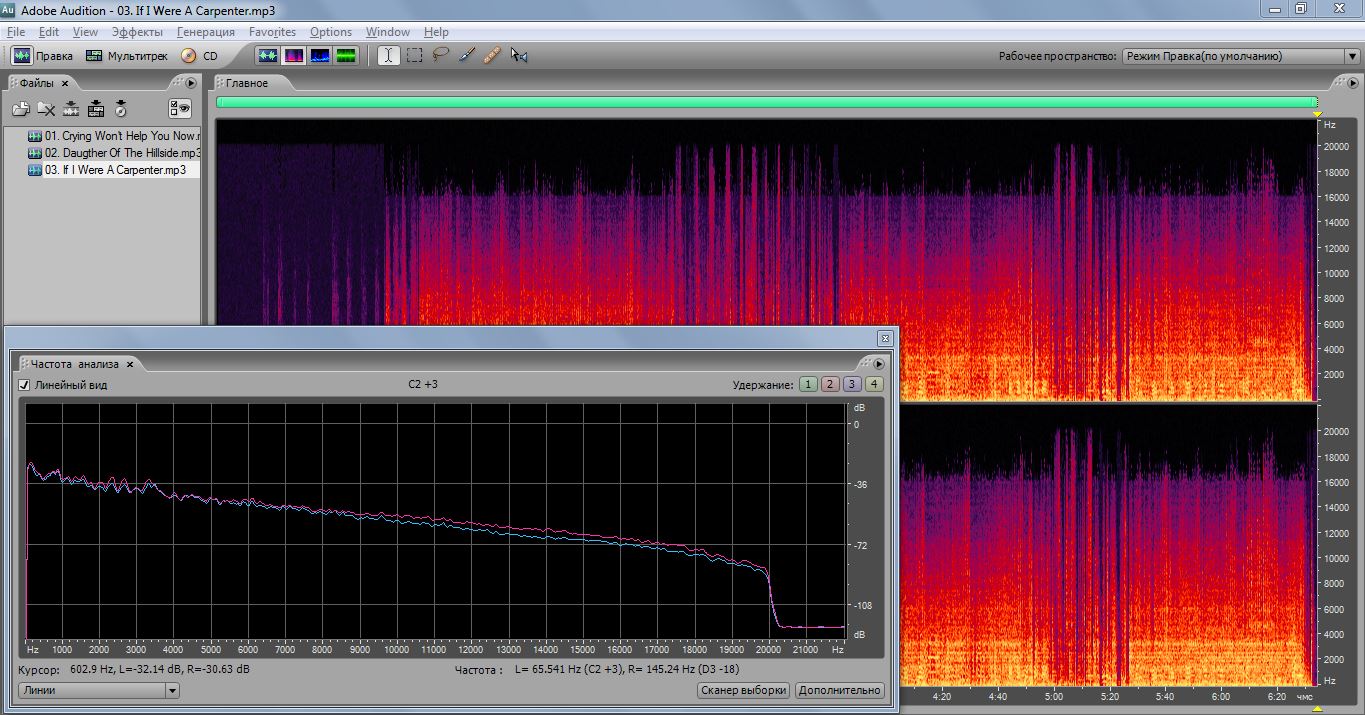Open the Рабочее пространство workspace dropdown

(x=1240, y=57)
